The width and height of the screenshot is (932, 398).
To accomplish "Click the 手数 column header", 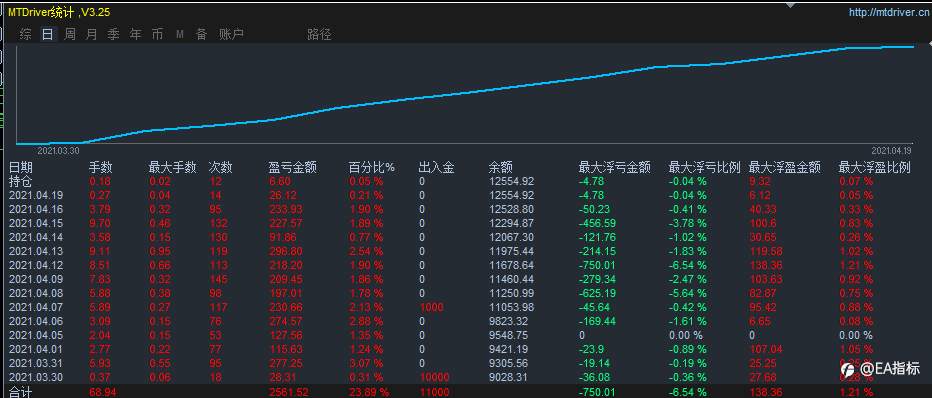I will coord(101,168).
